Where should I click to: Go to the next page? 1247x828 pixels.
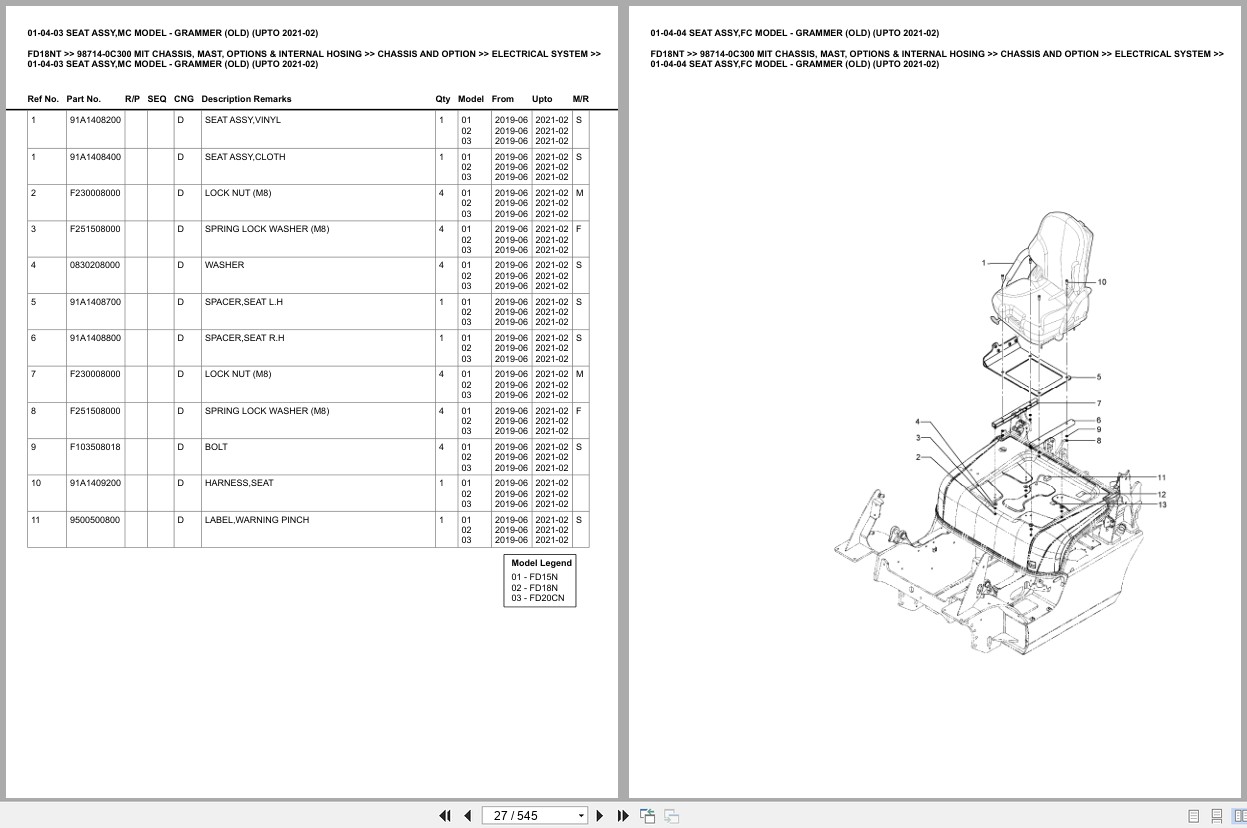tap(600, 815)
